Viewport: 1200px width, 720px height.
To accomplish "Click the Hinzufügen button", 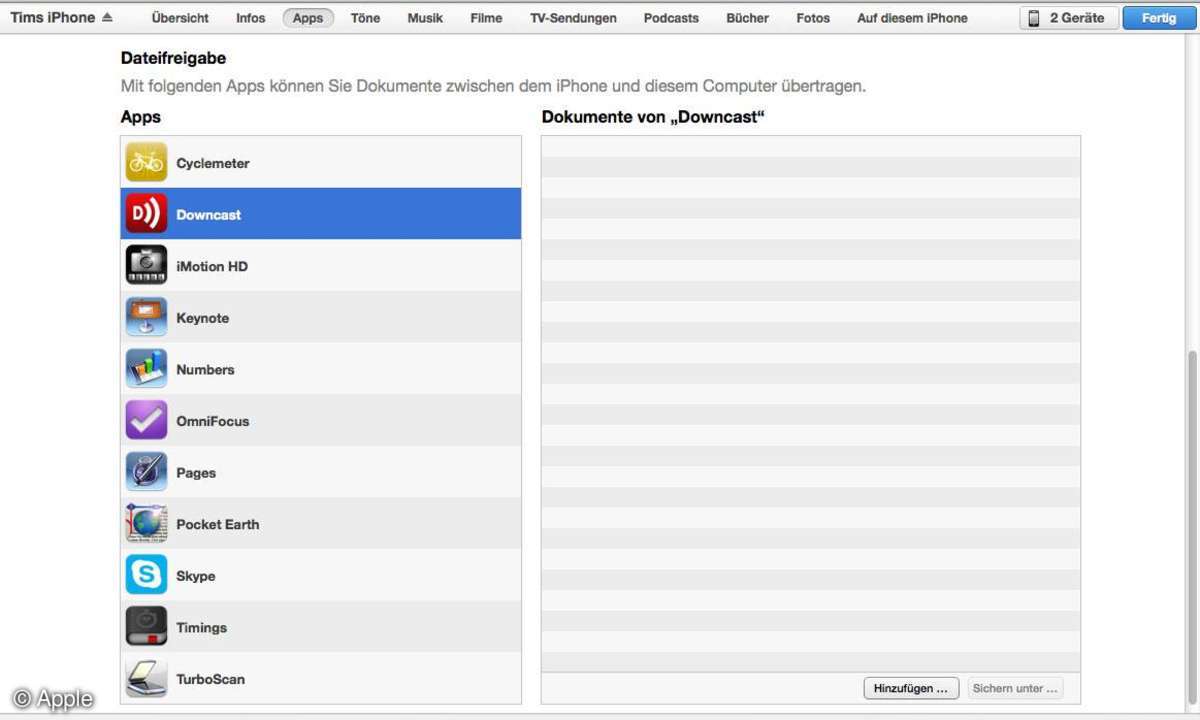I will 911,688.
